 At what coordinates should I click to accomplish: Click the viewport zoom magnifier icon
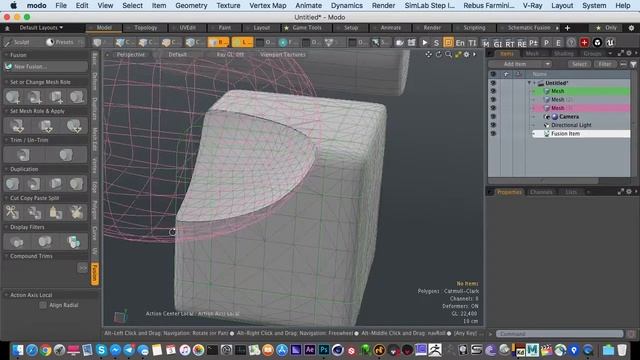click(448, 54)
